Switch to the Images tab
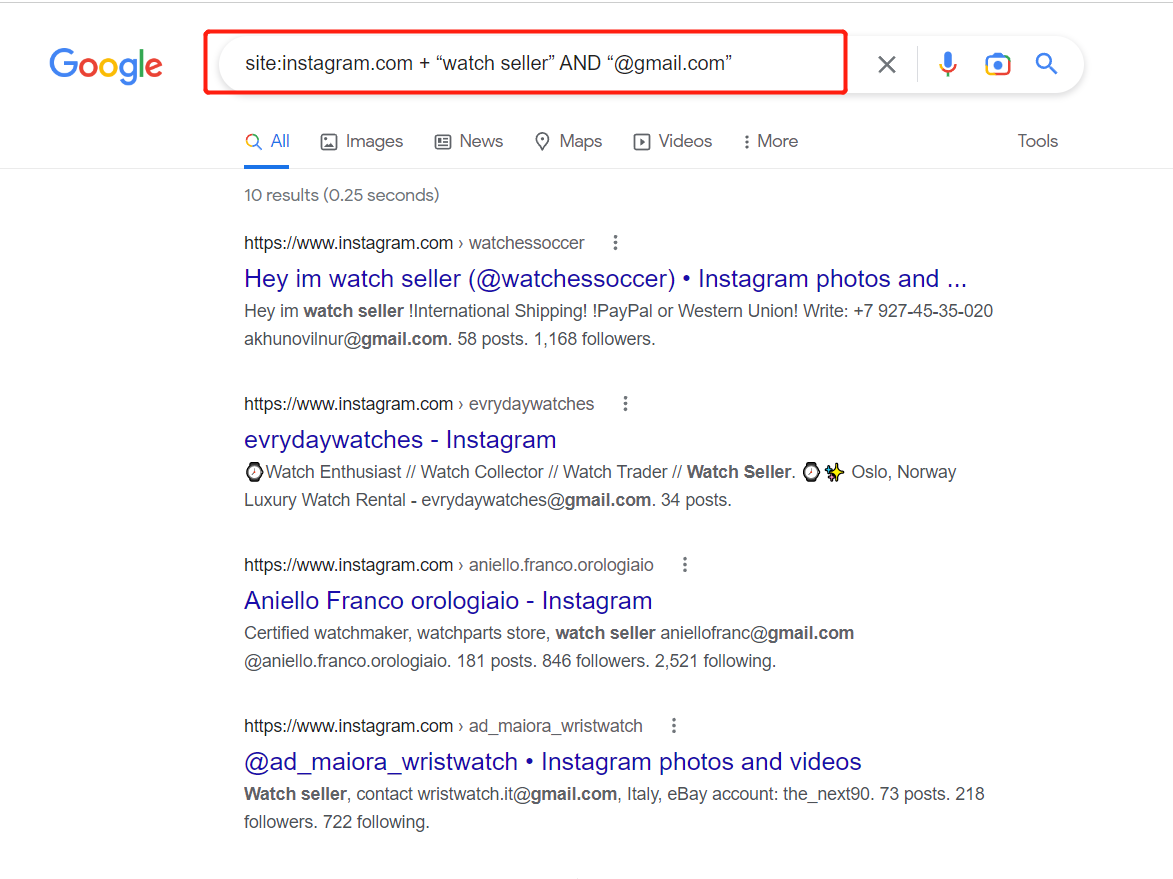This screenshot has width=1173, height=879. [x=361, y=141]
